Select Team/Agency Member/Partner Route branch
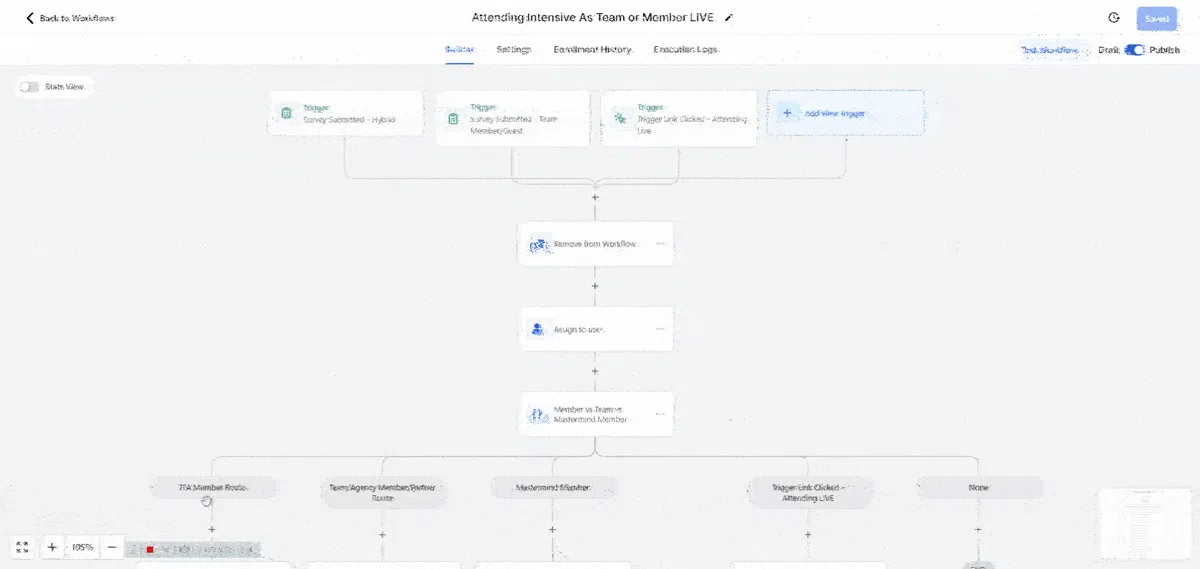 tap(382, 492)
